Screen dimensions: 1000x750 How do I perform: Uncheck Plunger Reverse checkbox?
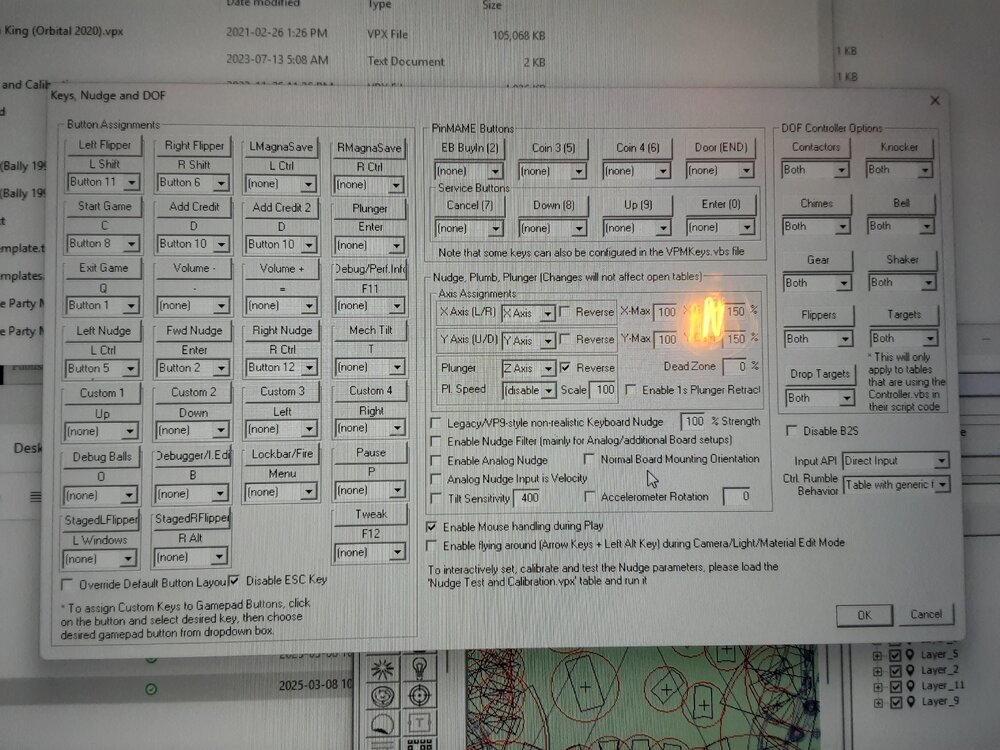[565, 367]
